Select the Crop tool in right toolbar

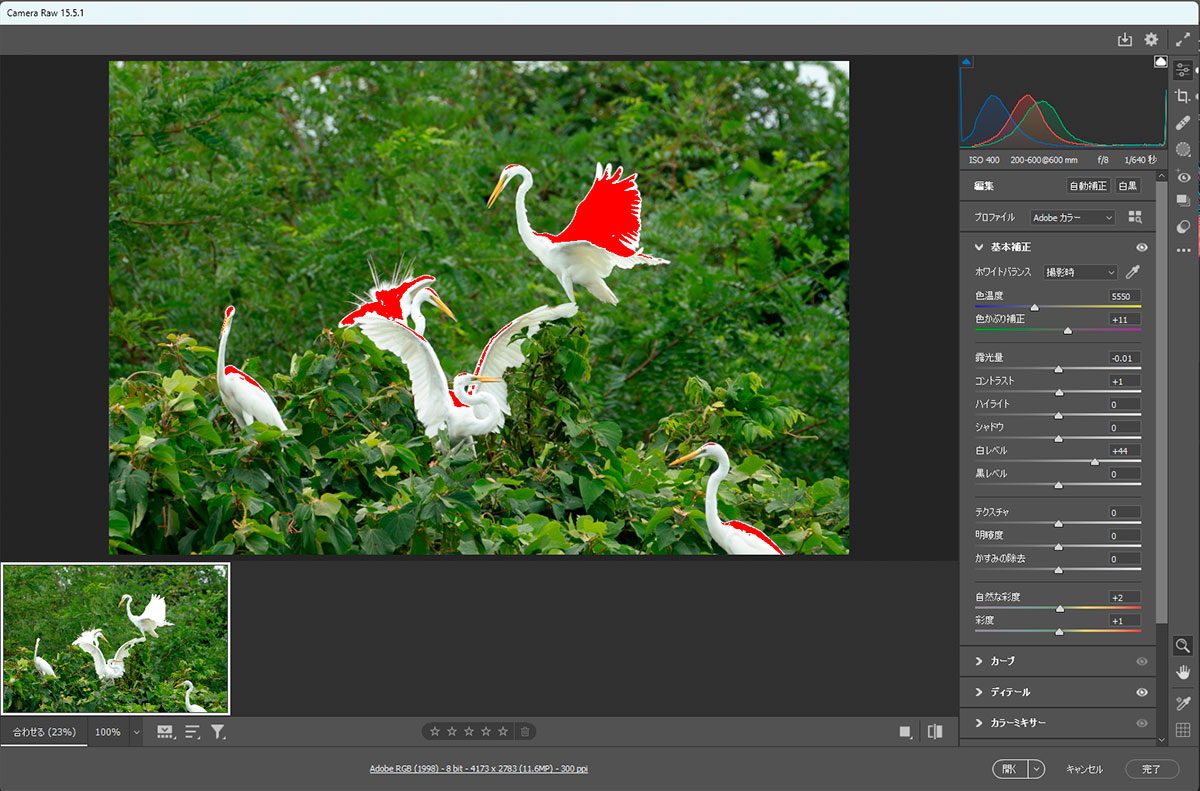(1183, 96)
